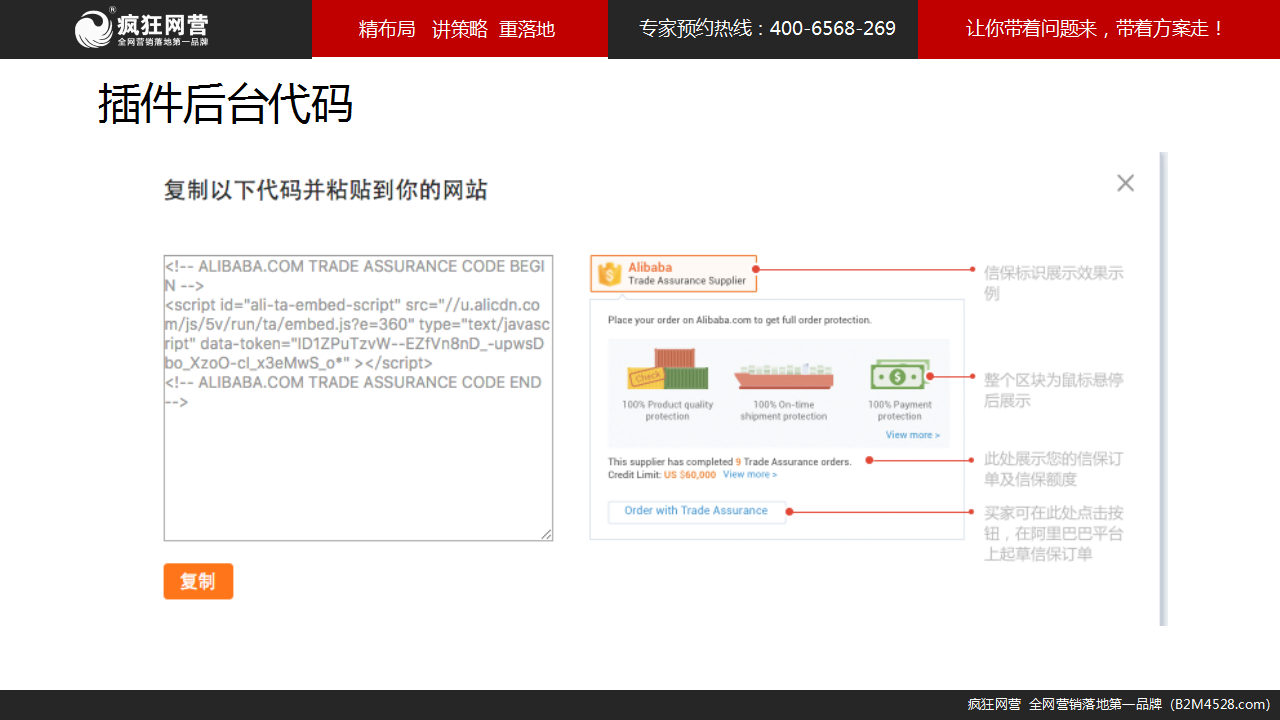Click the US $60,000 credit limit value
Screen dimensions: 1280x720
(x=690, y=475)
